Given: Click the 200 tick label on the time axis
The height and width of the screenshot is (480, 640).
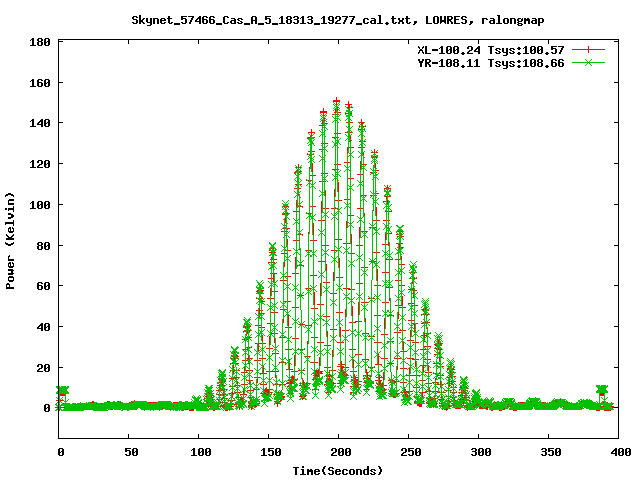Looking at the screenshot, I should pyautogui.click(x=341, y=452).
